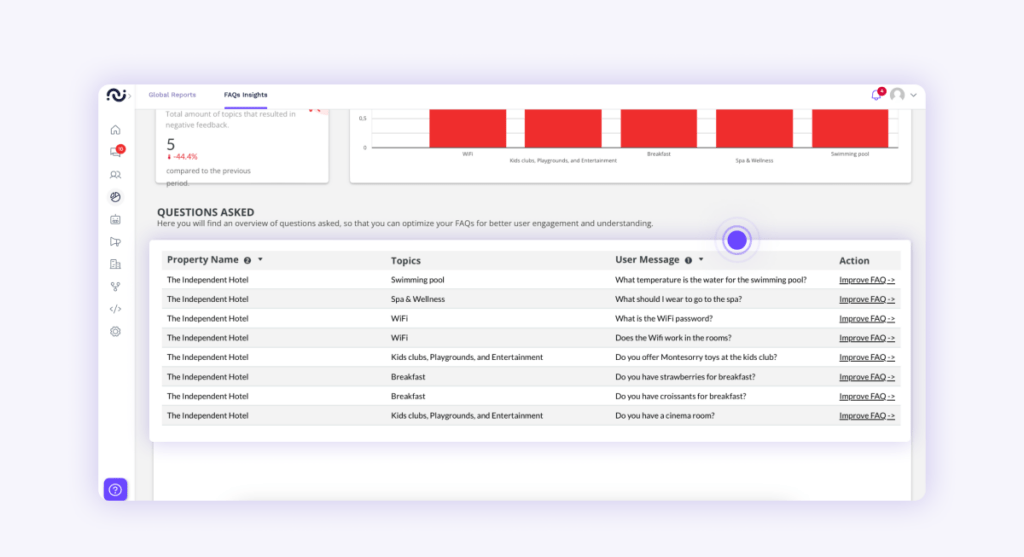Expand the Property Name column filter arrow
This screenshot has height=557, width=1024.
[x=260, y=260]
